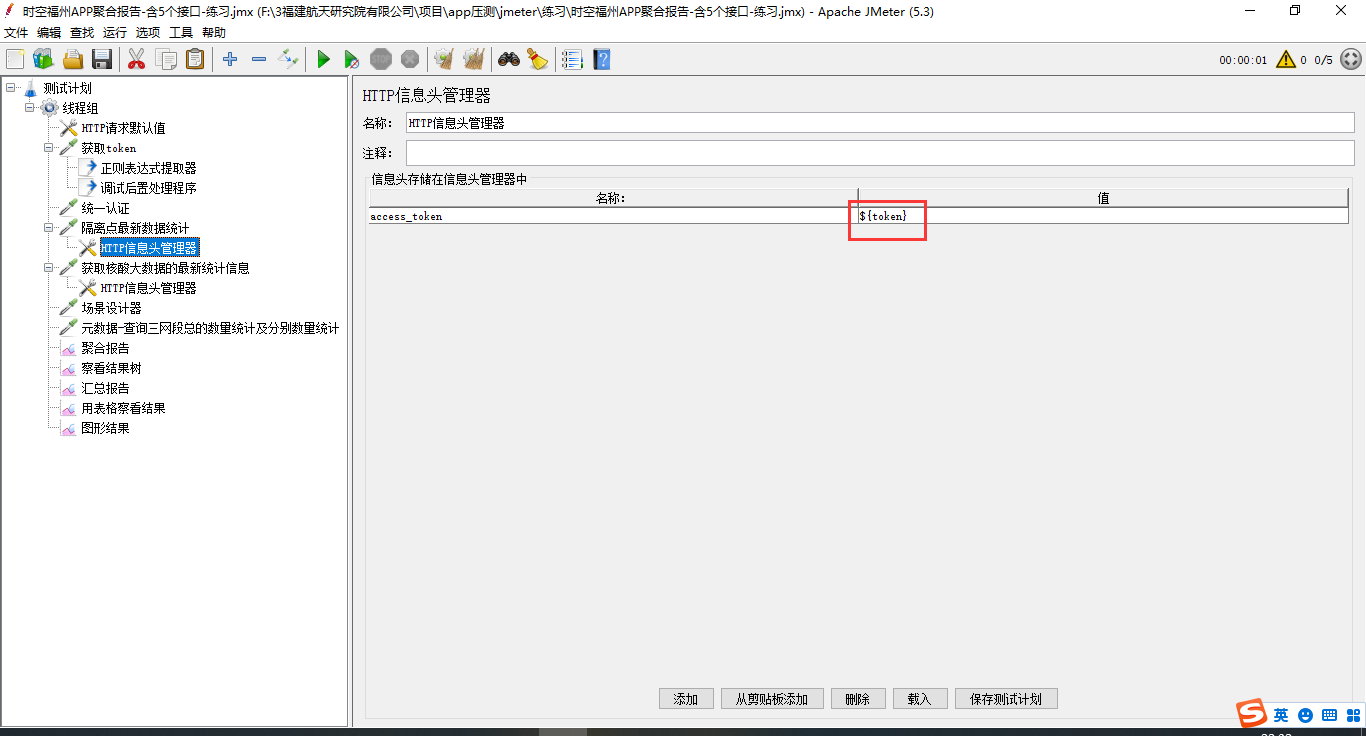Image resolution: width=1366 pixels, height=736 pixels.
Task: Collapse the 隔离点最新数据统计 tree node
Action: click(48, 228)
